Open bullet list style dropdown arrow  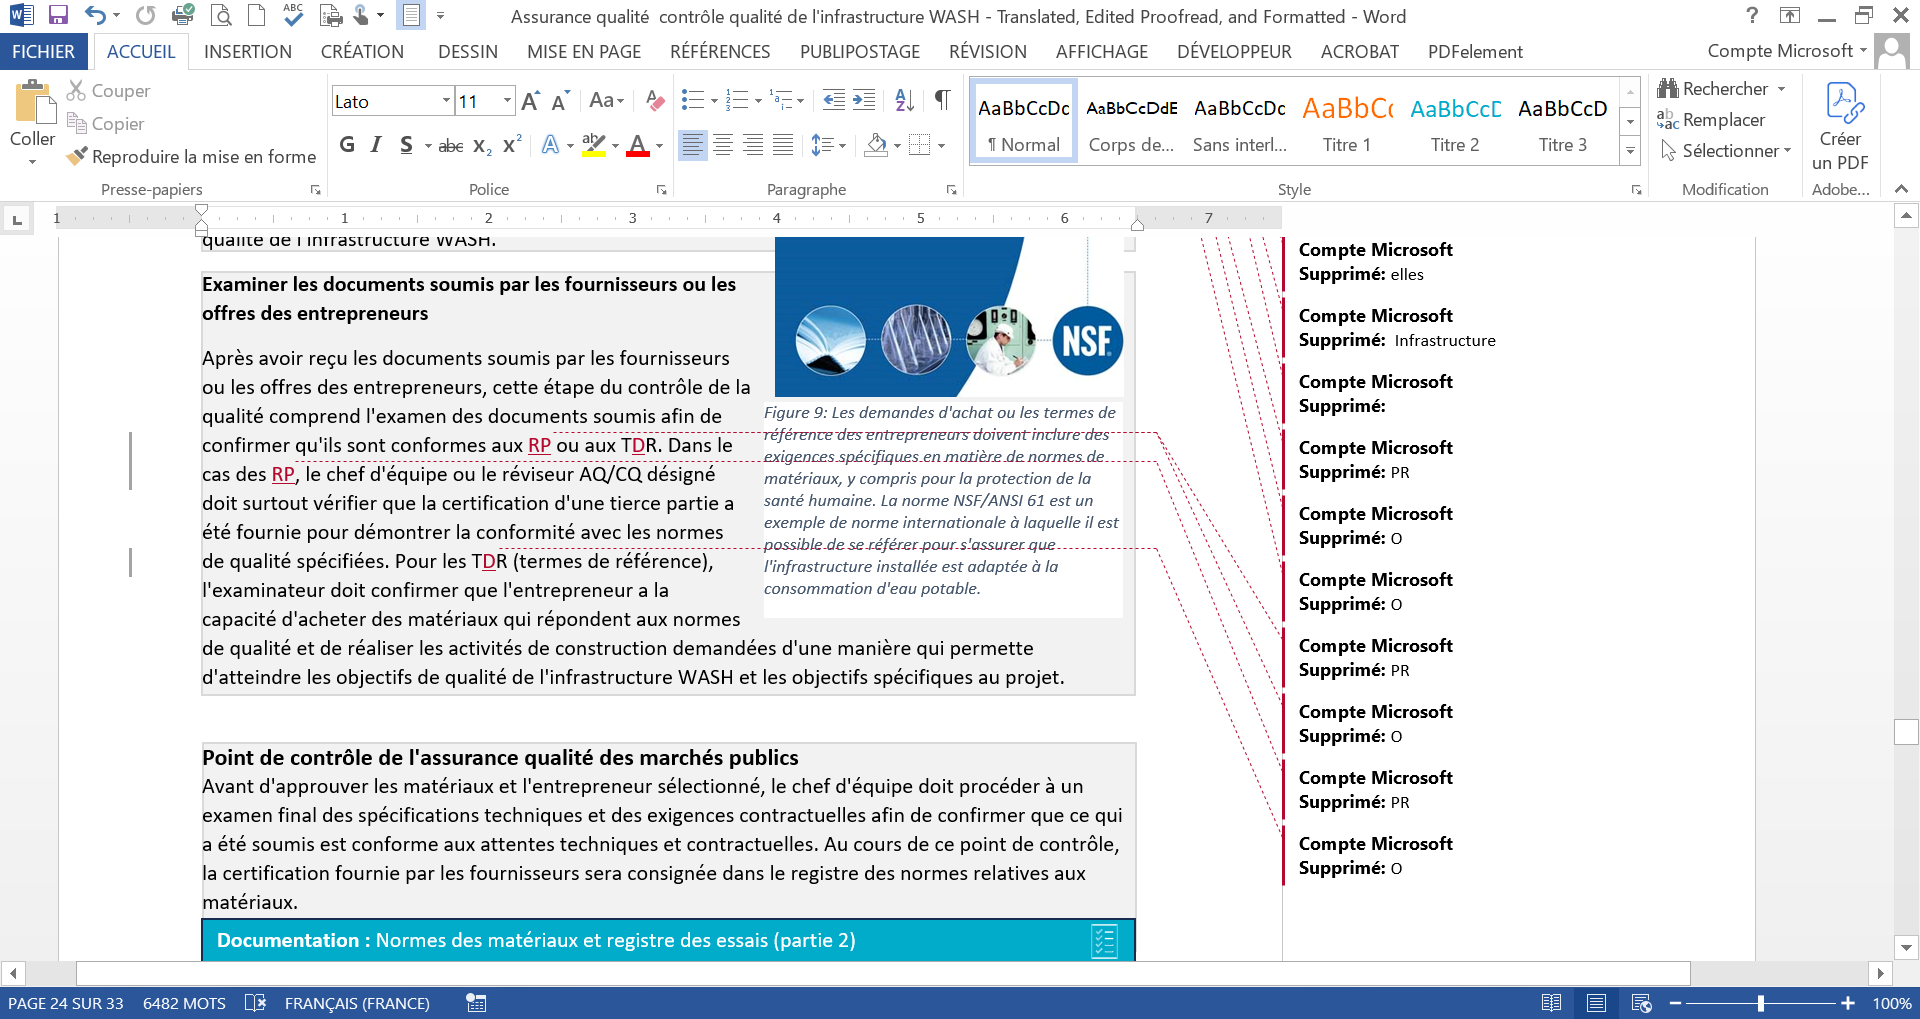click(x=714, y=101)
